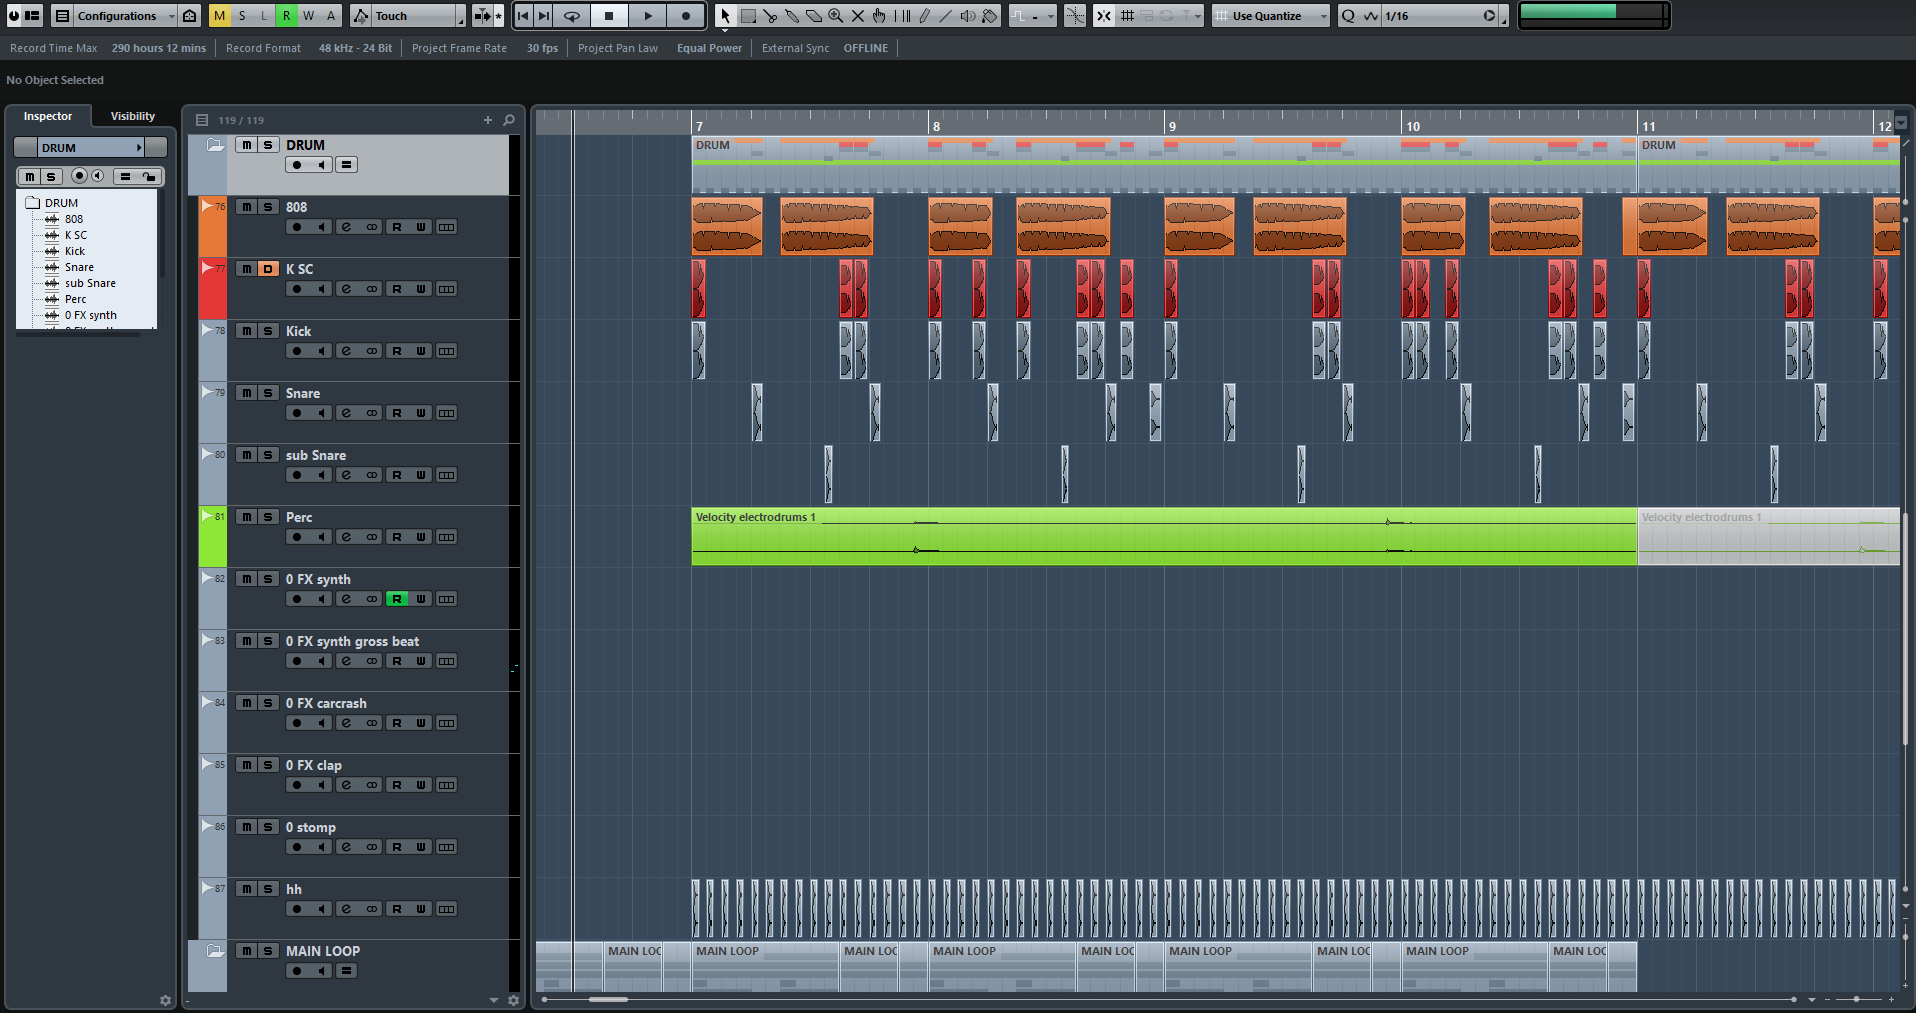Select 808 in the Inspector tree
Viewport: 1916px width, 1013px height.
coord(74,219)
